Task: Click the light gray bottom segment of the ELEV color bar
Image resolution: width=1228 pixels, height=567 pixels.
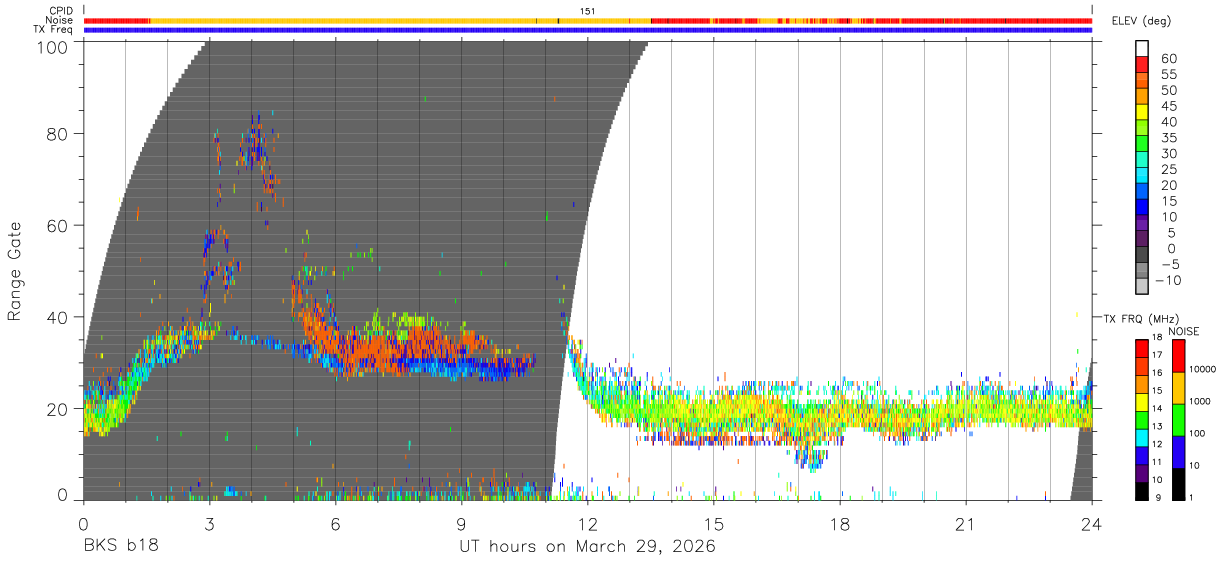Action: pyautogui.click(x=1143, y=287)
